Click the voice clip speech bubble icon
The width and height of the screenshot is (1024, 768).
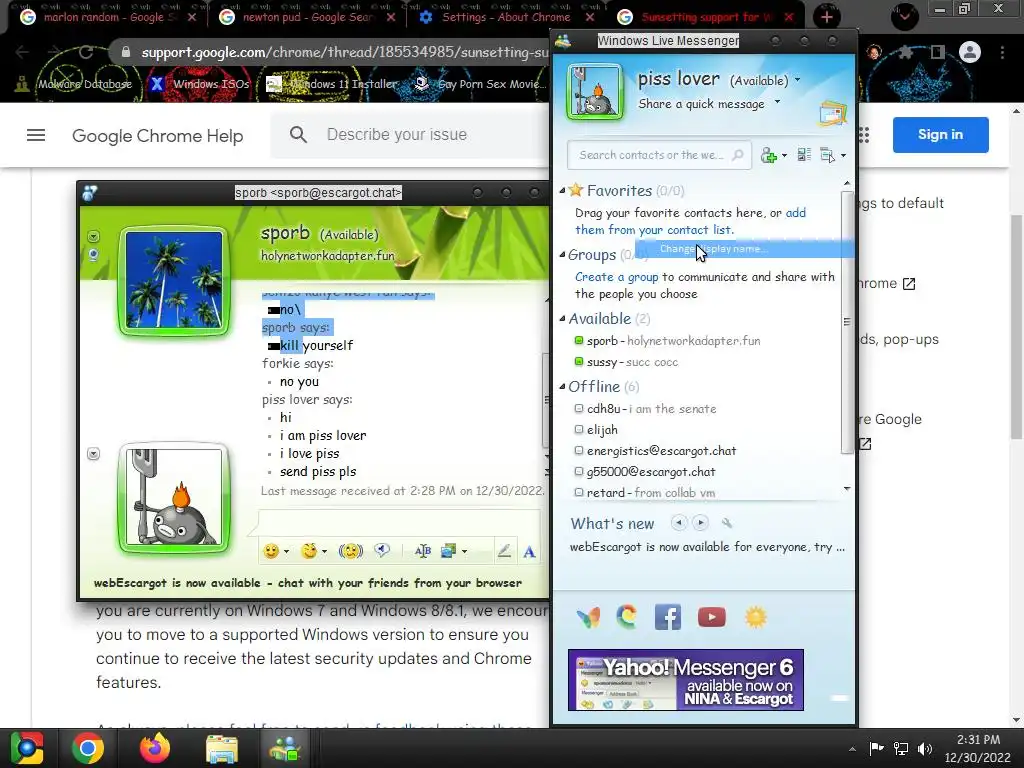coord(382,551)
